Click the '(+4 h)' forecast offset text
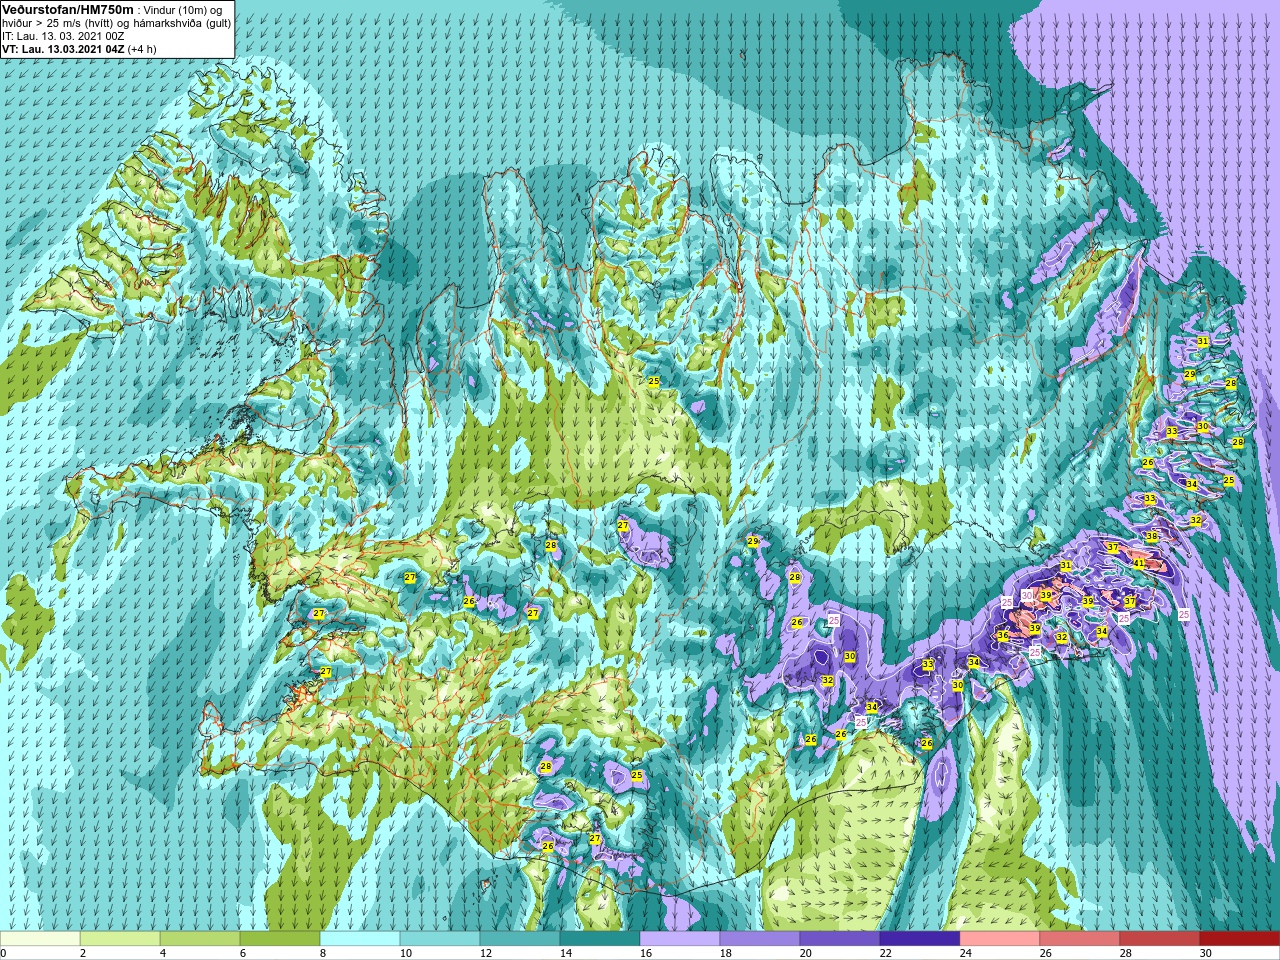 pos(142,49)
